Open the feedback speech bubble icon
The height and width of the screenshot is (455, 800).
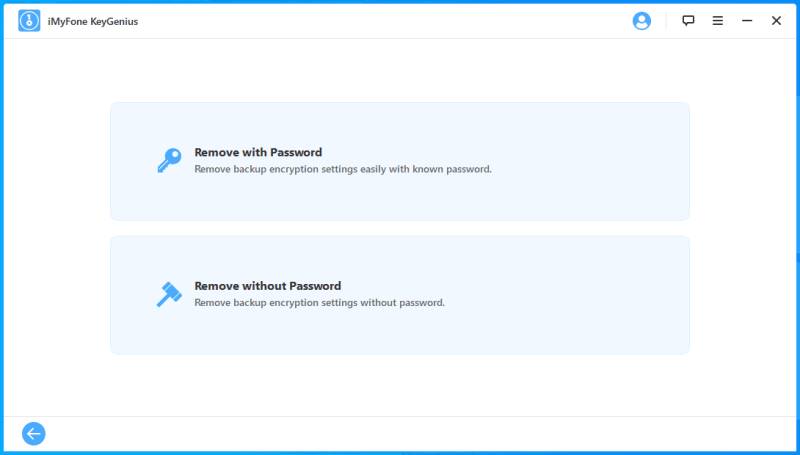pyautogui.click(x=688, y=21)
